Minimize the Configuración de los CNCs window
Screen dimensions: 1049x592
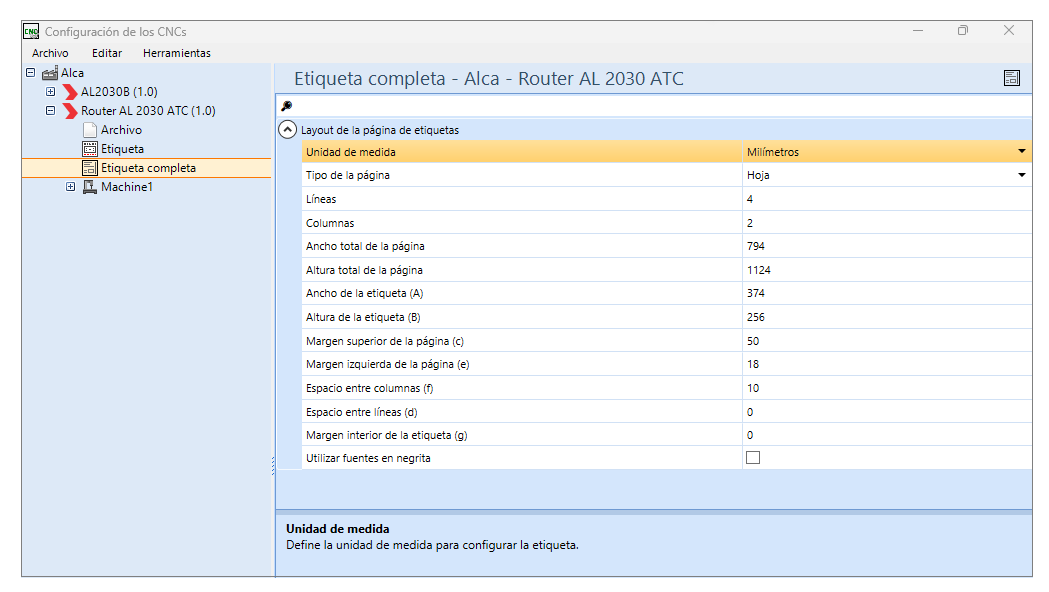pos(918,30)
